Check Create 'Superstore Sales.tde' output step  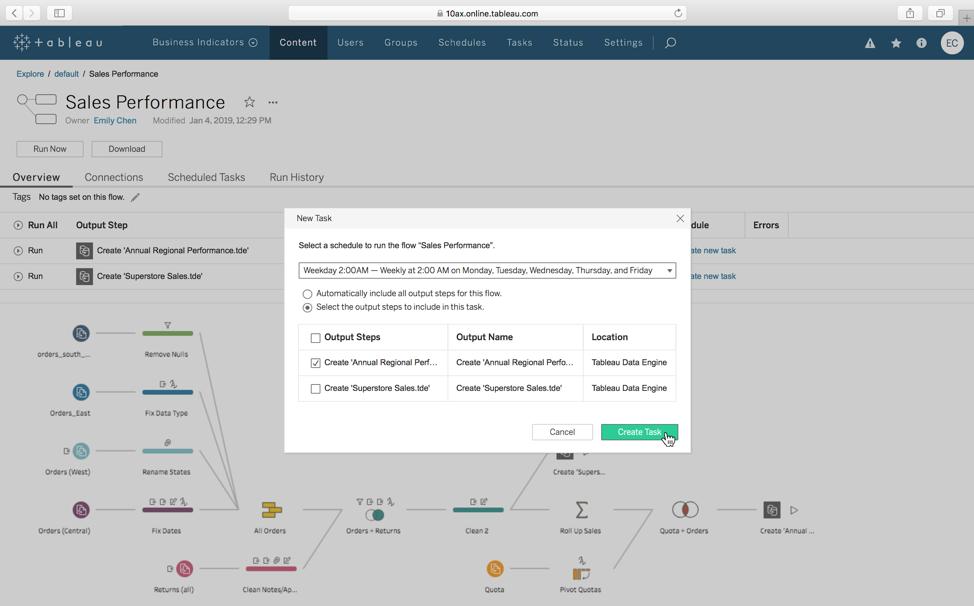coord(316,389)
